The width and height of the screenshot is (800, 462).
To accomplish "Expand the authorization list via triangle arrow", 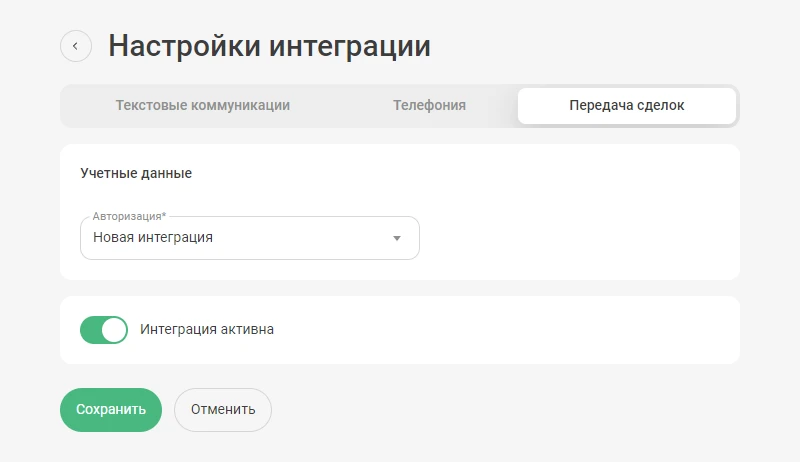I will (x=396, y=238).
